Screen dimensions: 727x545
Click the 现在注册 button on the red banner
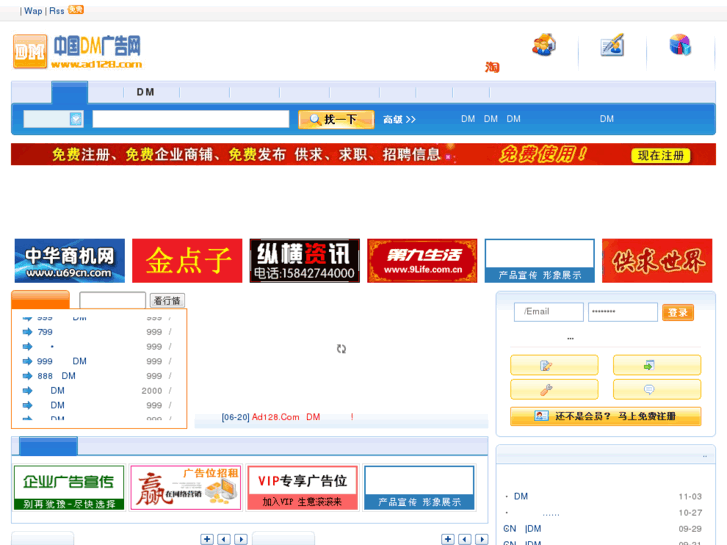coord(661,155)
